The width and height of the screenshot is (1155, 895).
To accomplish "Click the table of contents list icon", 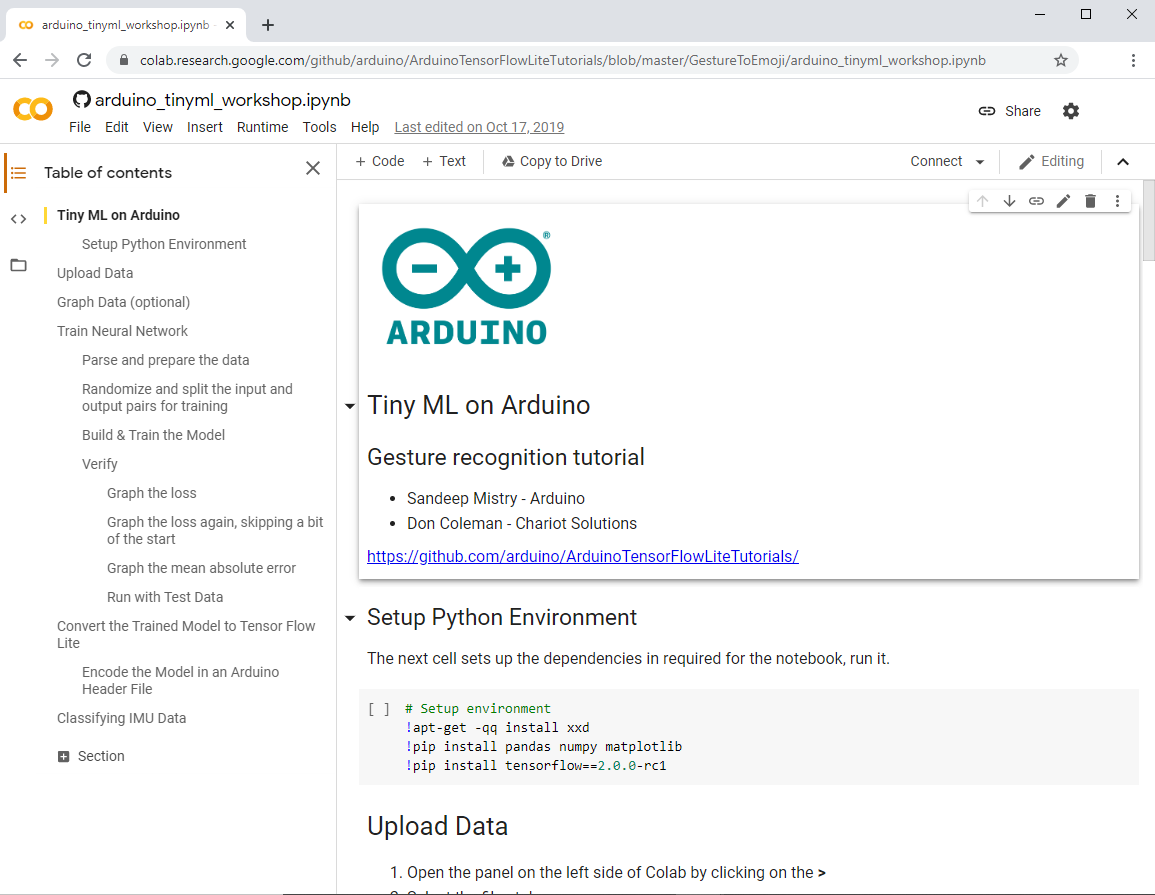I will (x=18, y=173).
